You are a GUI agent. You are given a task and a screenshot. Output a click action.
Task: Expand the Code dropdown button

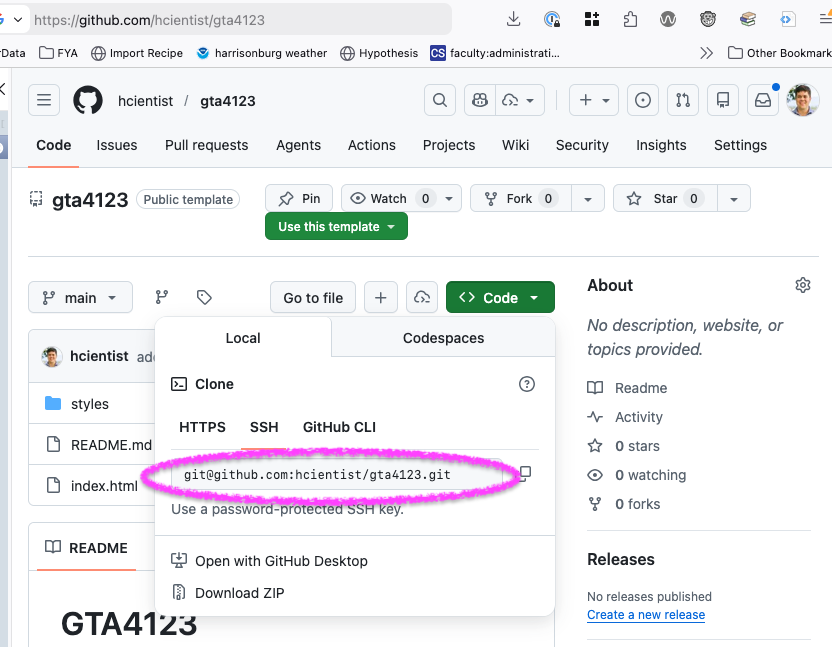500,297
